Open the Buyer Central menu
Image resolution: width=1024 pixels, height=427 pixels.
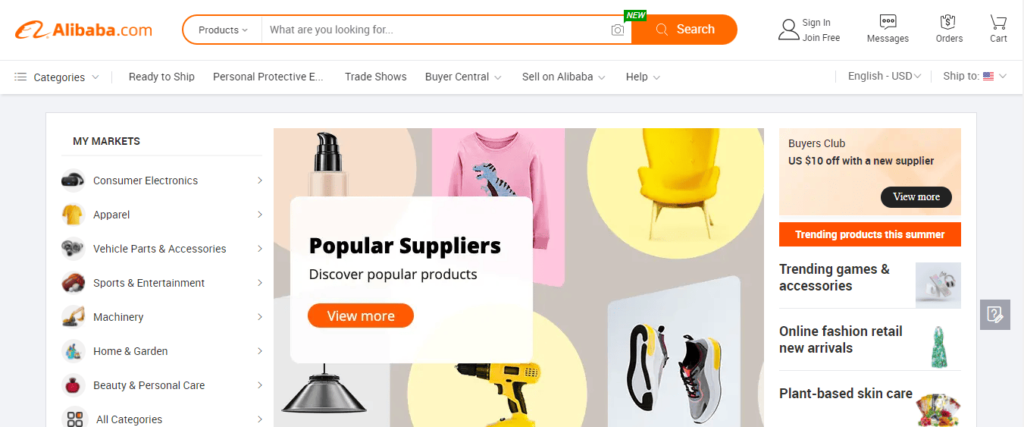(463, 77)
